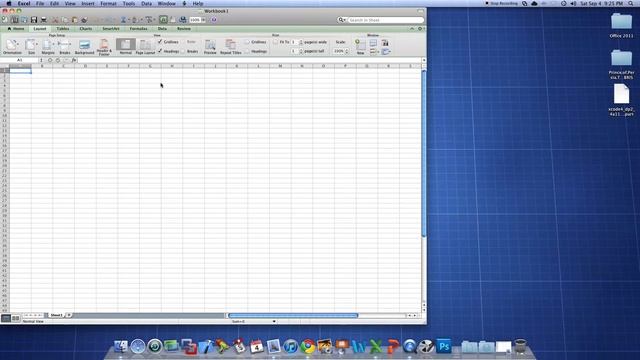
Task: Open Google Chrome from the dock
Action: (x=308, y=346)
